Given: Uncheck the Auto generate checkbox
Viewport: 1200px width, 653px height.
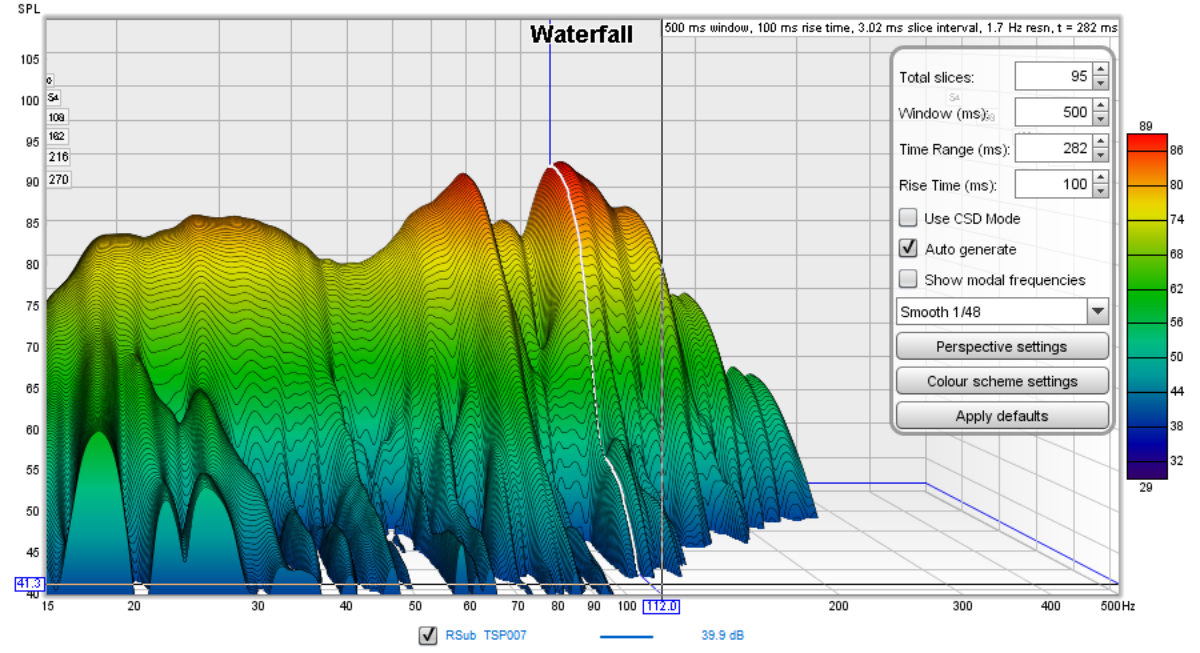Looking at the screenshot, I should pos(908,249).
